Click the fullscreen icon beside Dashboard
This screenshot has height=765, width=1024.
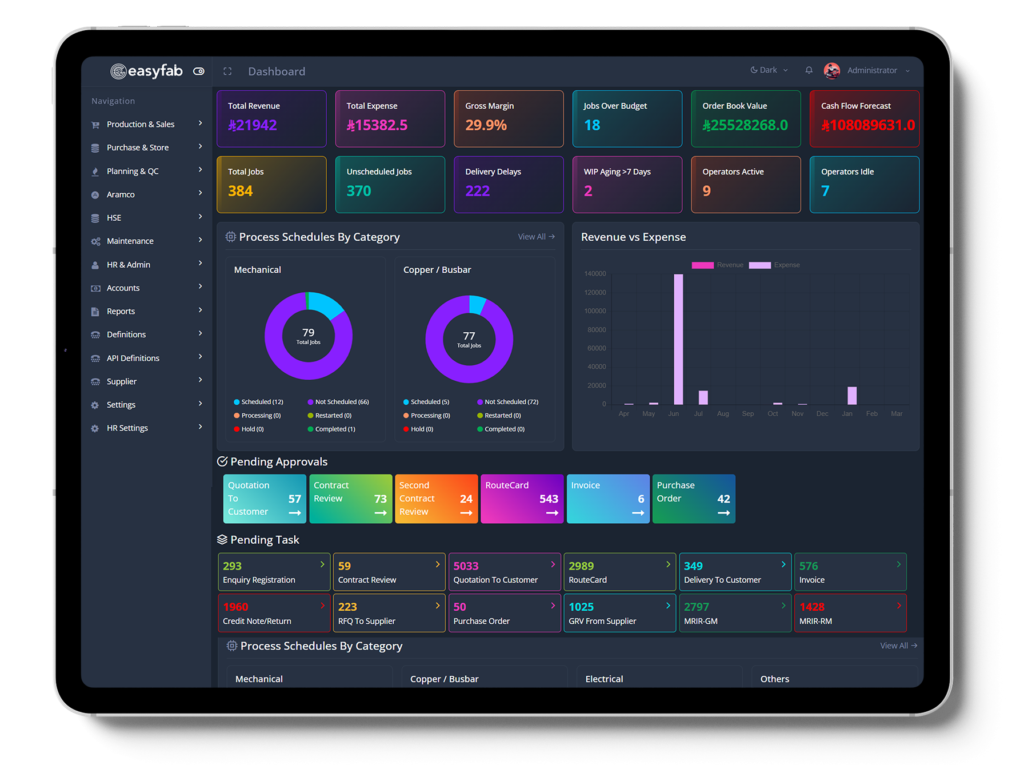point(227,71)
